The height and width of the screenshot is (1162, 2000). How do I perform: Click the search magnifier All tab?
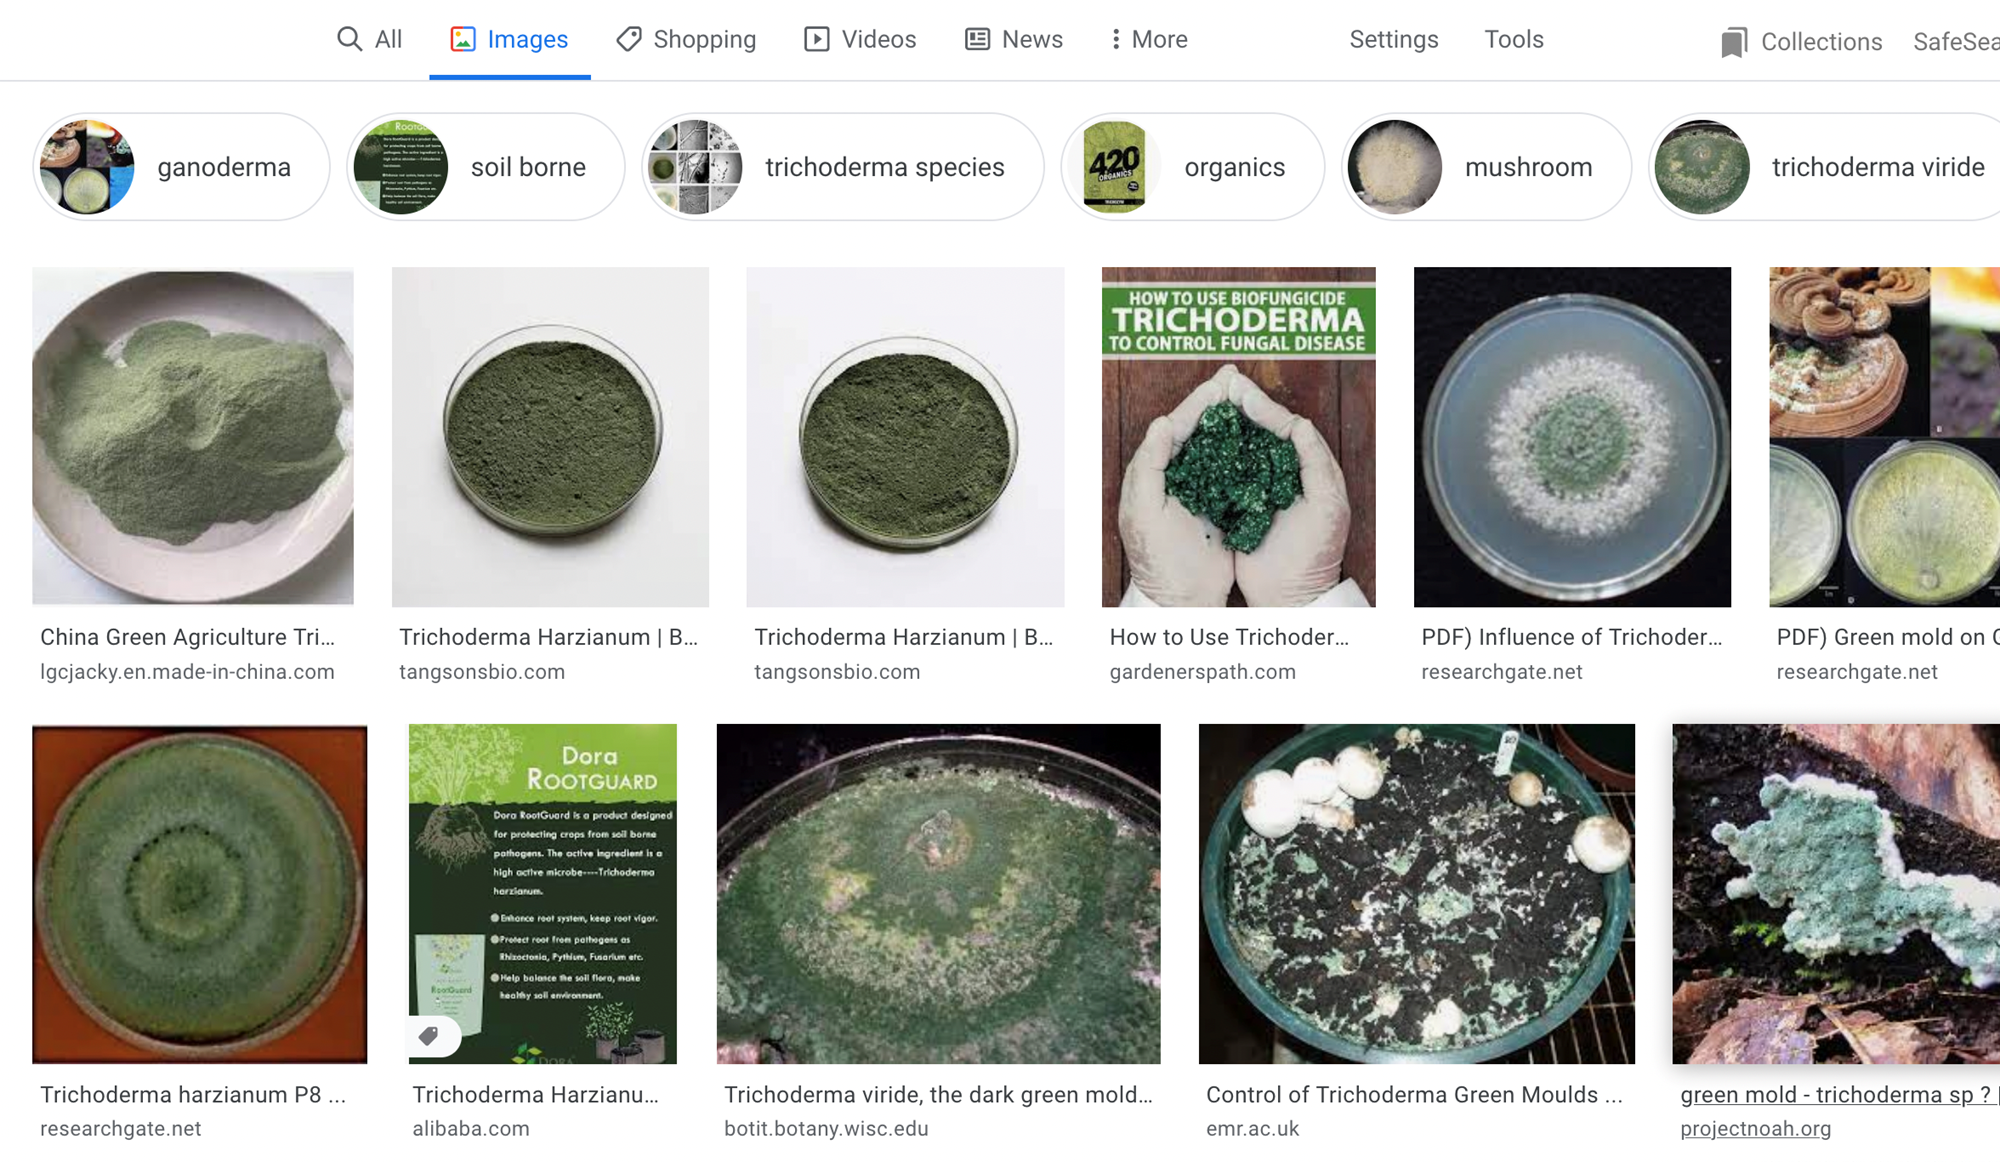point(369,40)
